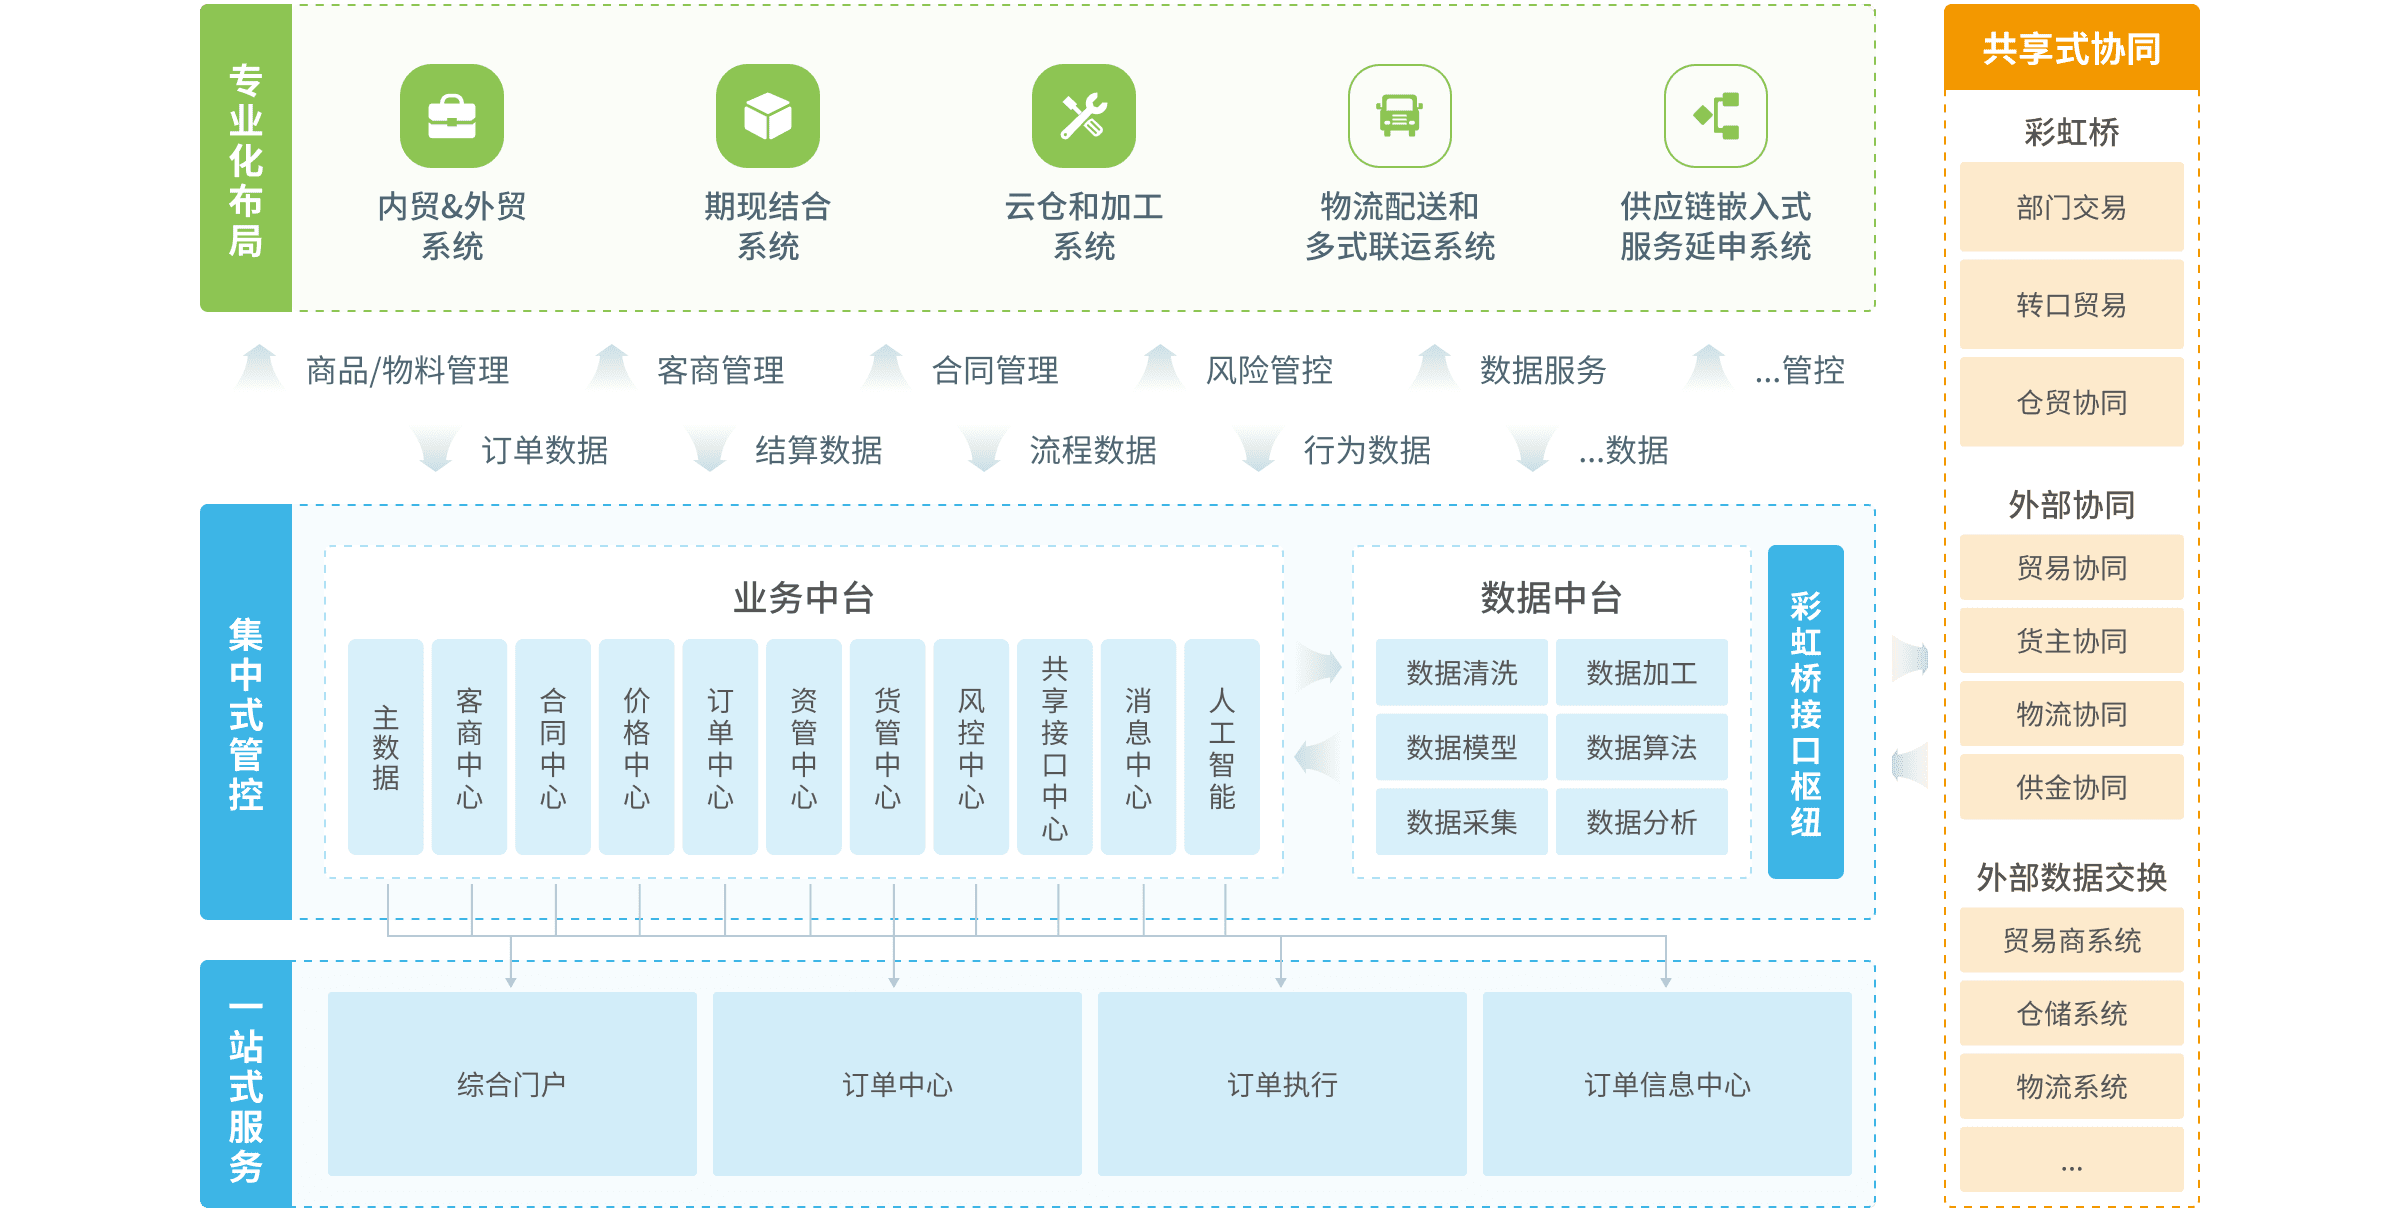Click the down arrow beside 订单数据
Image resolution: width=2400 pixels, height=1212 pixels.
click(x=435, y=449)
